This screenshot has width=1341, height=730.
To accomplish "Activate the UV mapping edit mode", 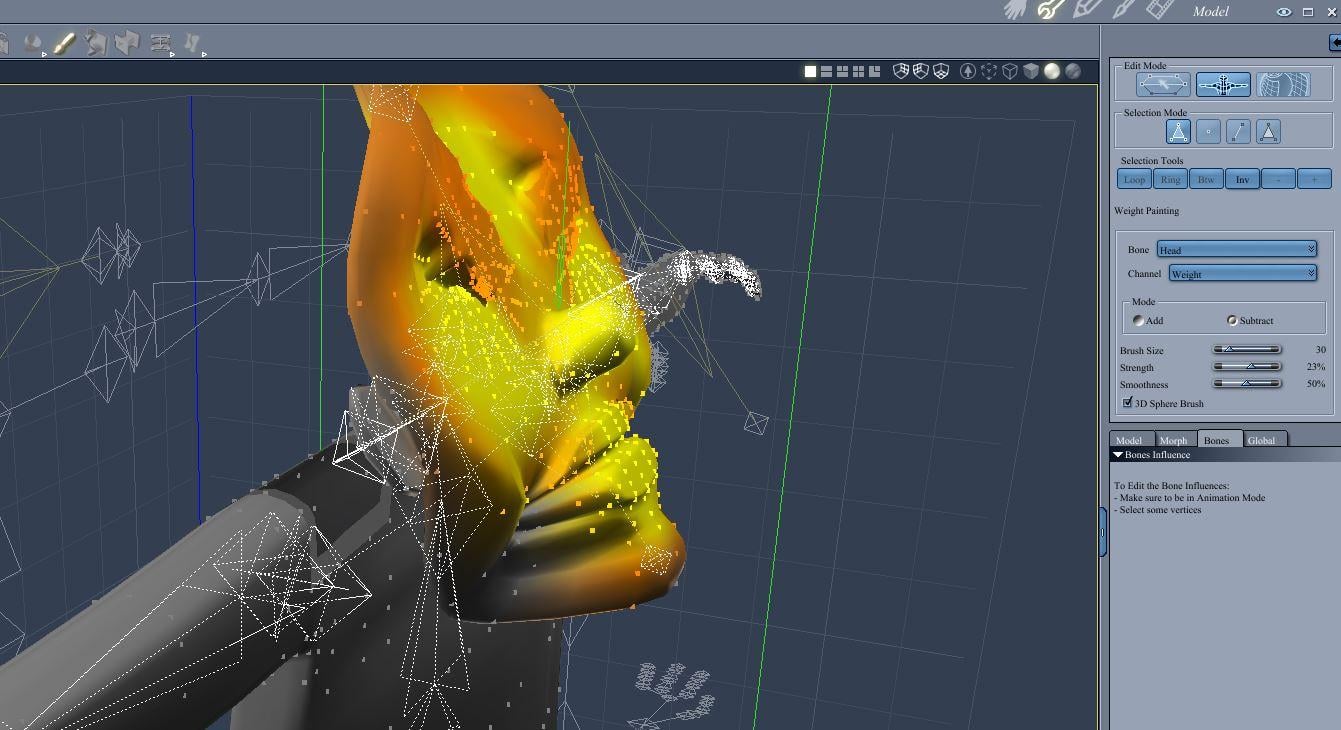I will pyautogui.click(x=1283, y=85).
